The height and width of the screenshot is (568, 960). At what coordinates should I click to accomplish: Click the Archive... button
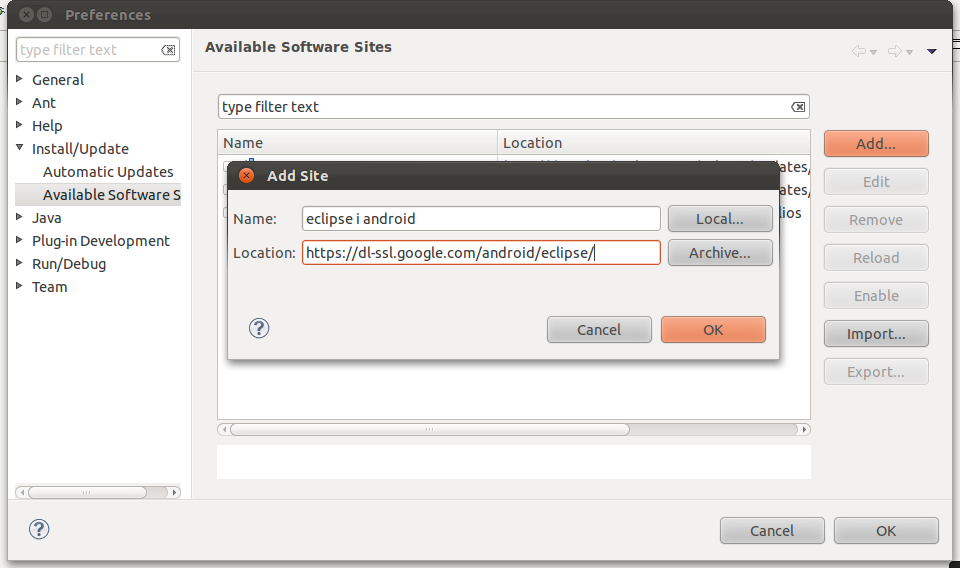[x=720, y=253]
